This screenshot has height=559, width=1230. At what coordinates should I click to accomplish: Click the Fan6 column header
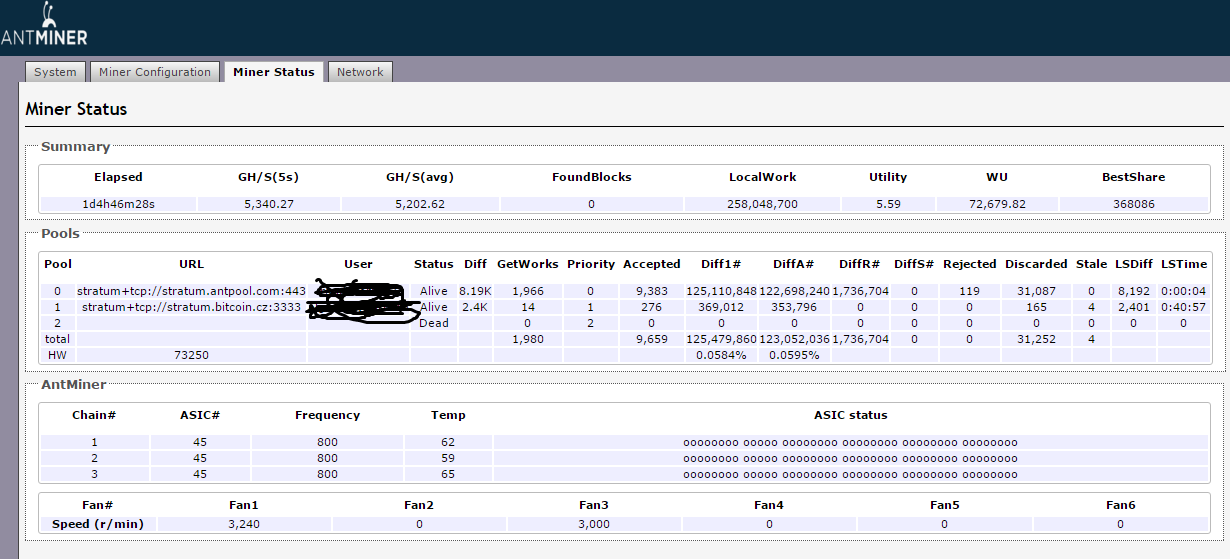[x=1120, y=505]
